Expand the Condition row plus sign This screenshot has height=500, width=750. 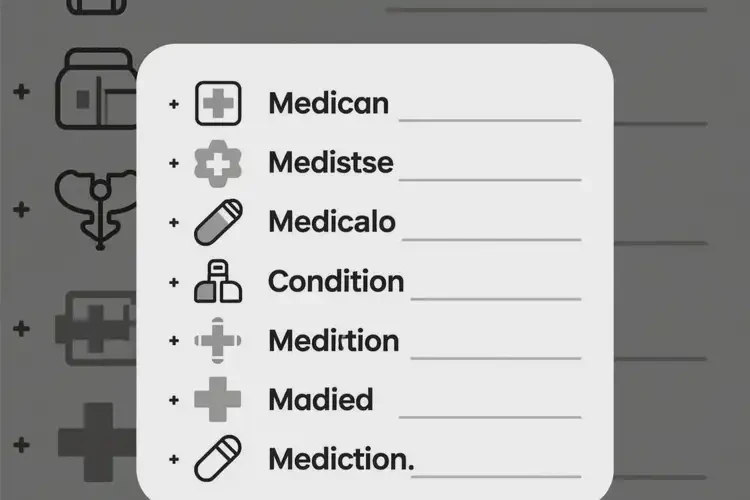coord(174,283)
